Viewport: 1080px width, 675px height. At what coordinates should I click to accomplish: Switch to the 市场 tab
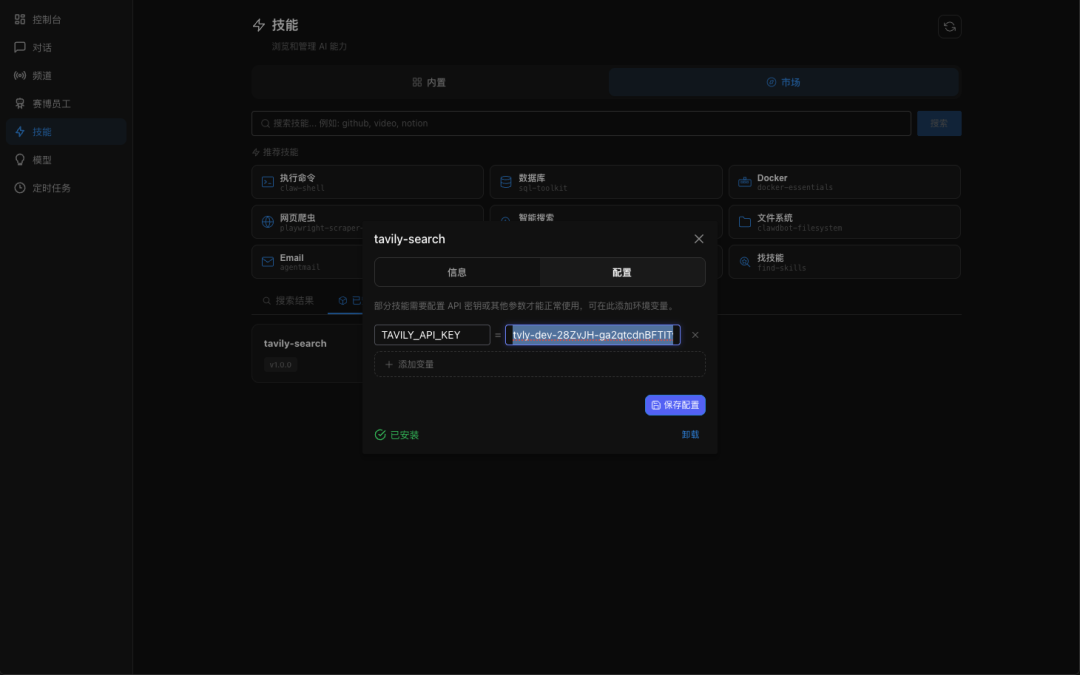[784, 83]
